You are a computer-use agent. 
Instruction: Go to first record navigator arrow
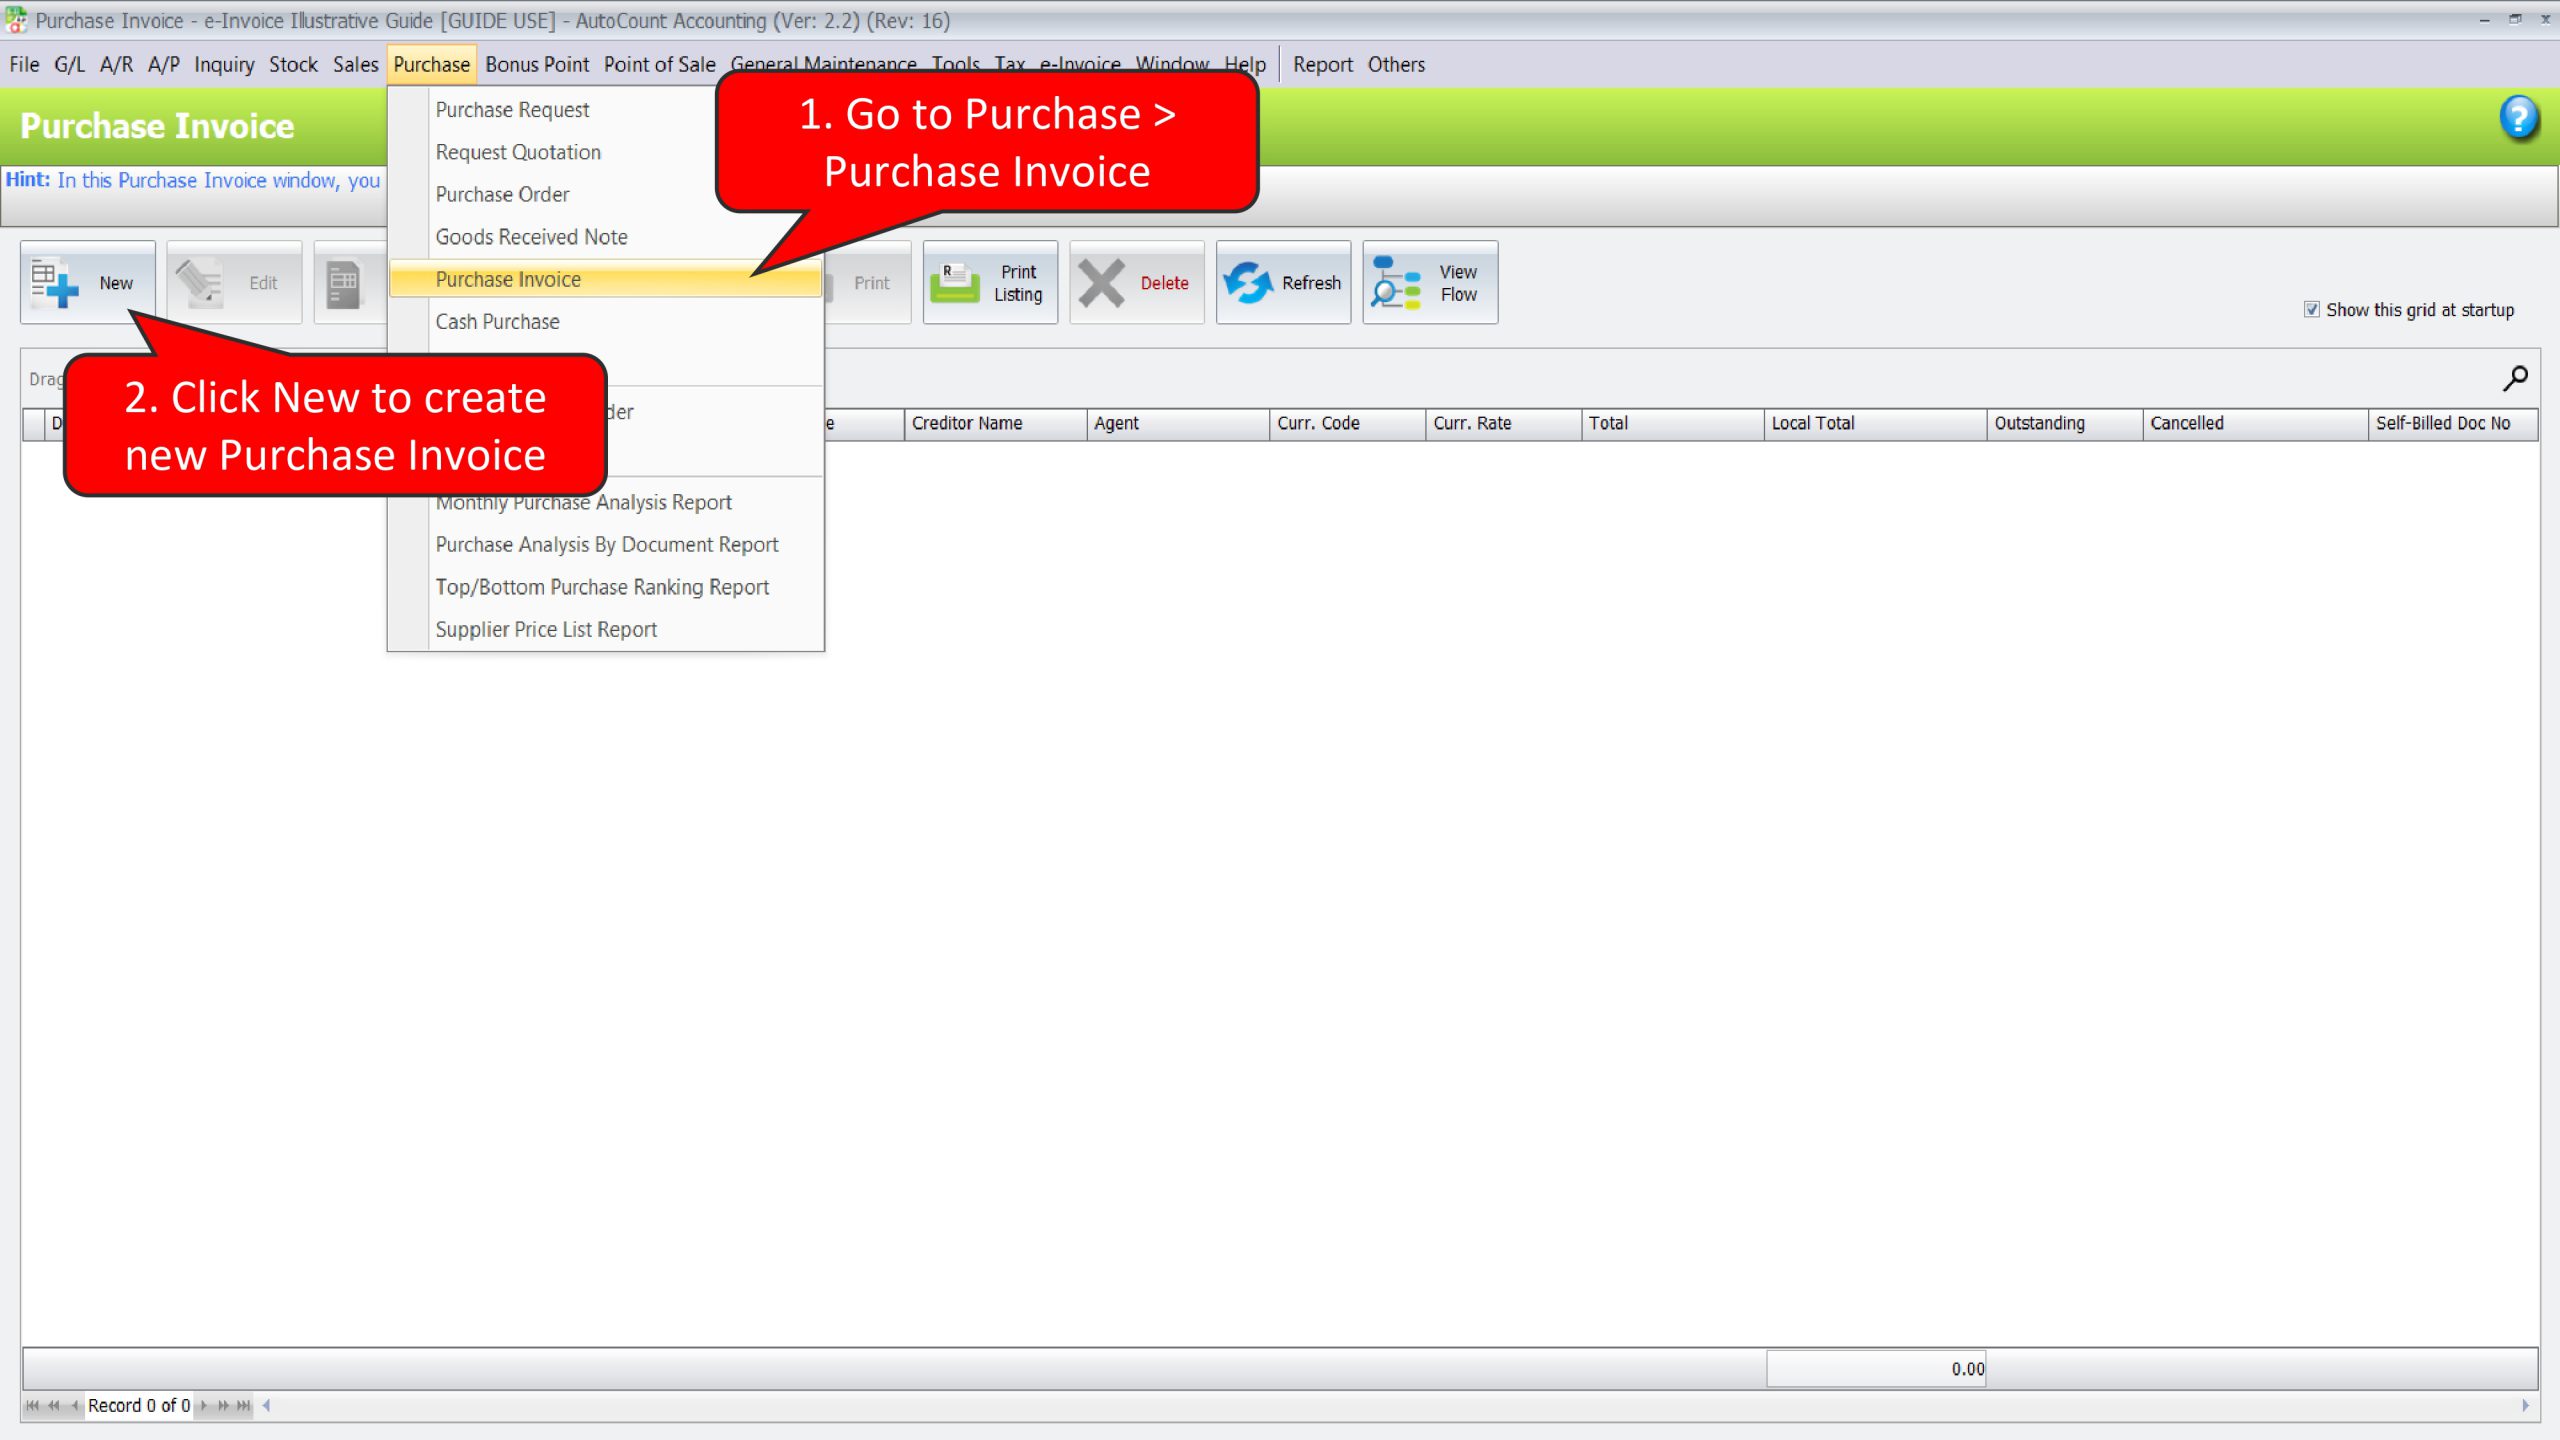tap(32, 1405)
